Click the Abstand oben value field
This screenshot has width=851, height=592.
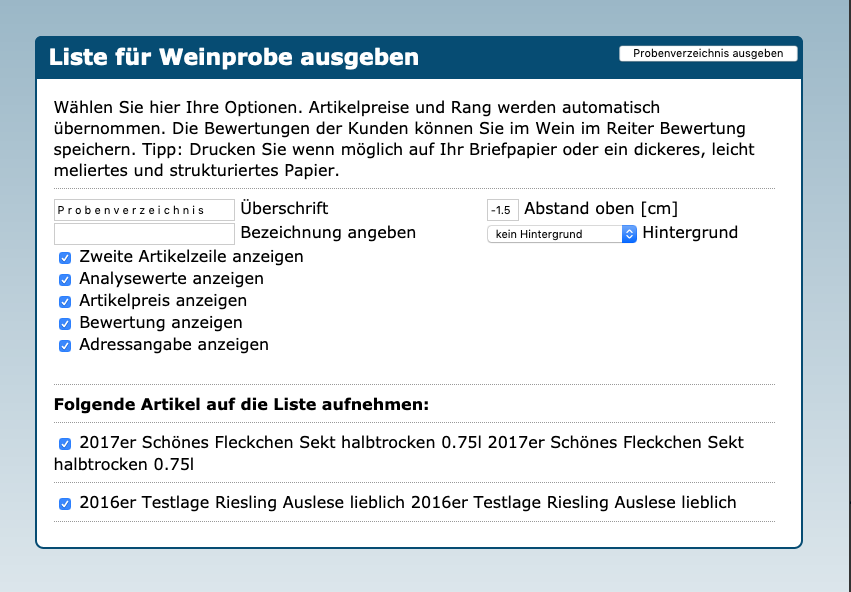[502, 210]
